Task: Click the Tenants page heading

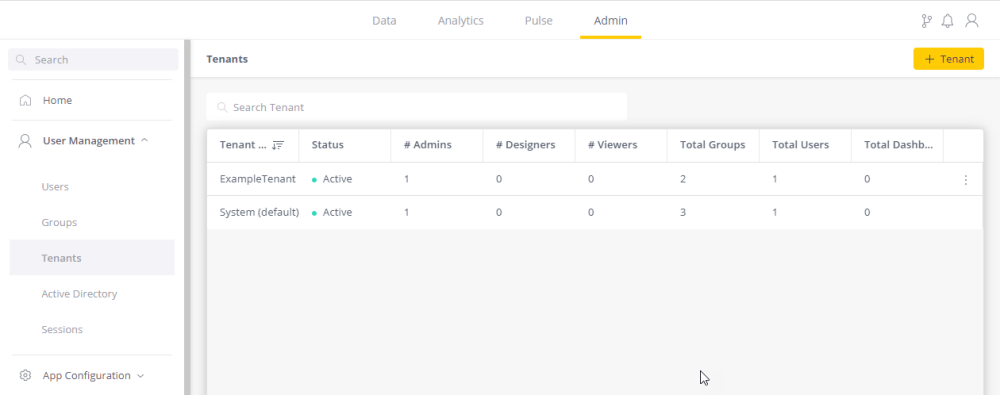Action: point(227,59)
